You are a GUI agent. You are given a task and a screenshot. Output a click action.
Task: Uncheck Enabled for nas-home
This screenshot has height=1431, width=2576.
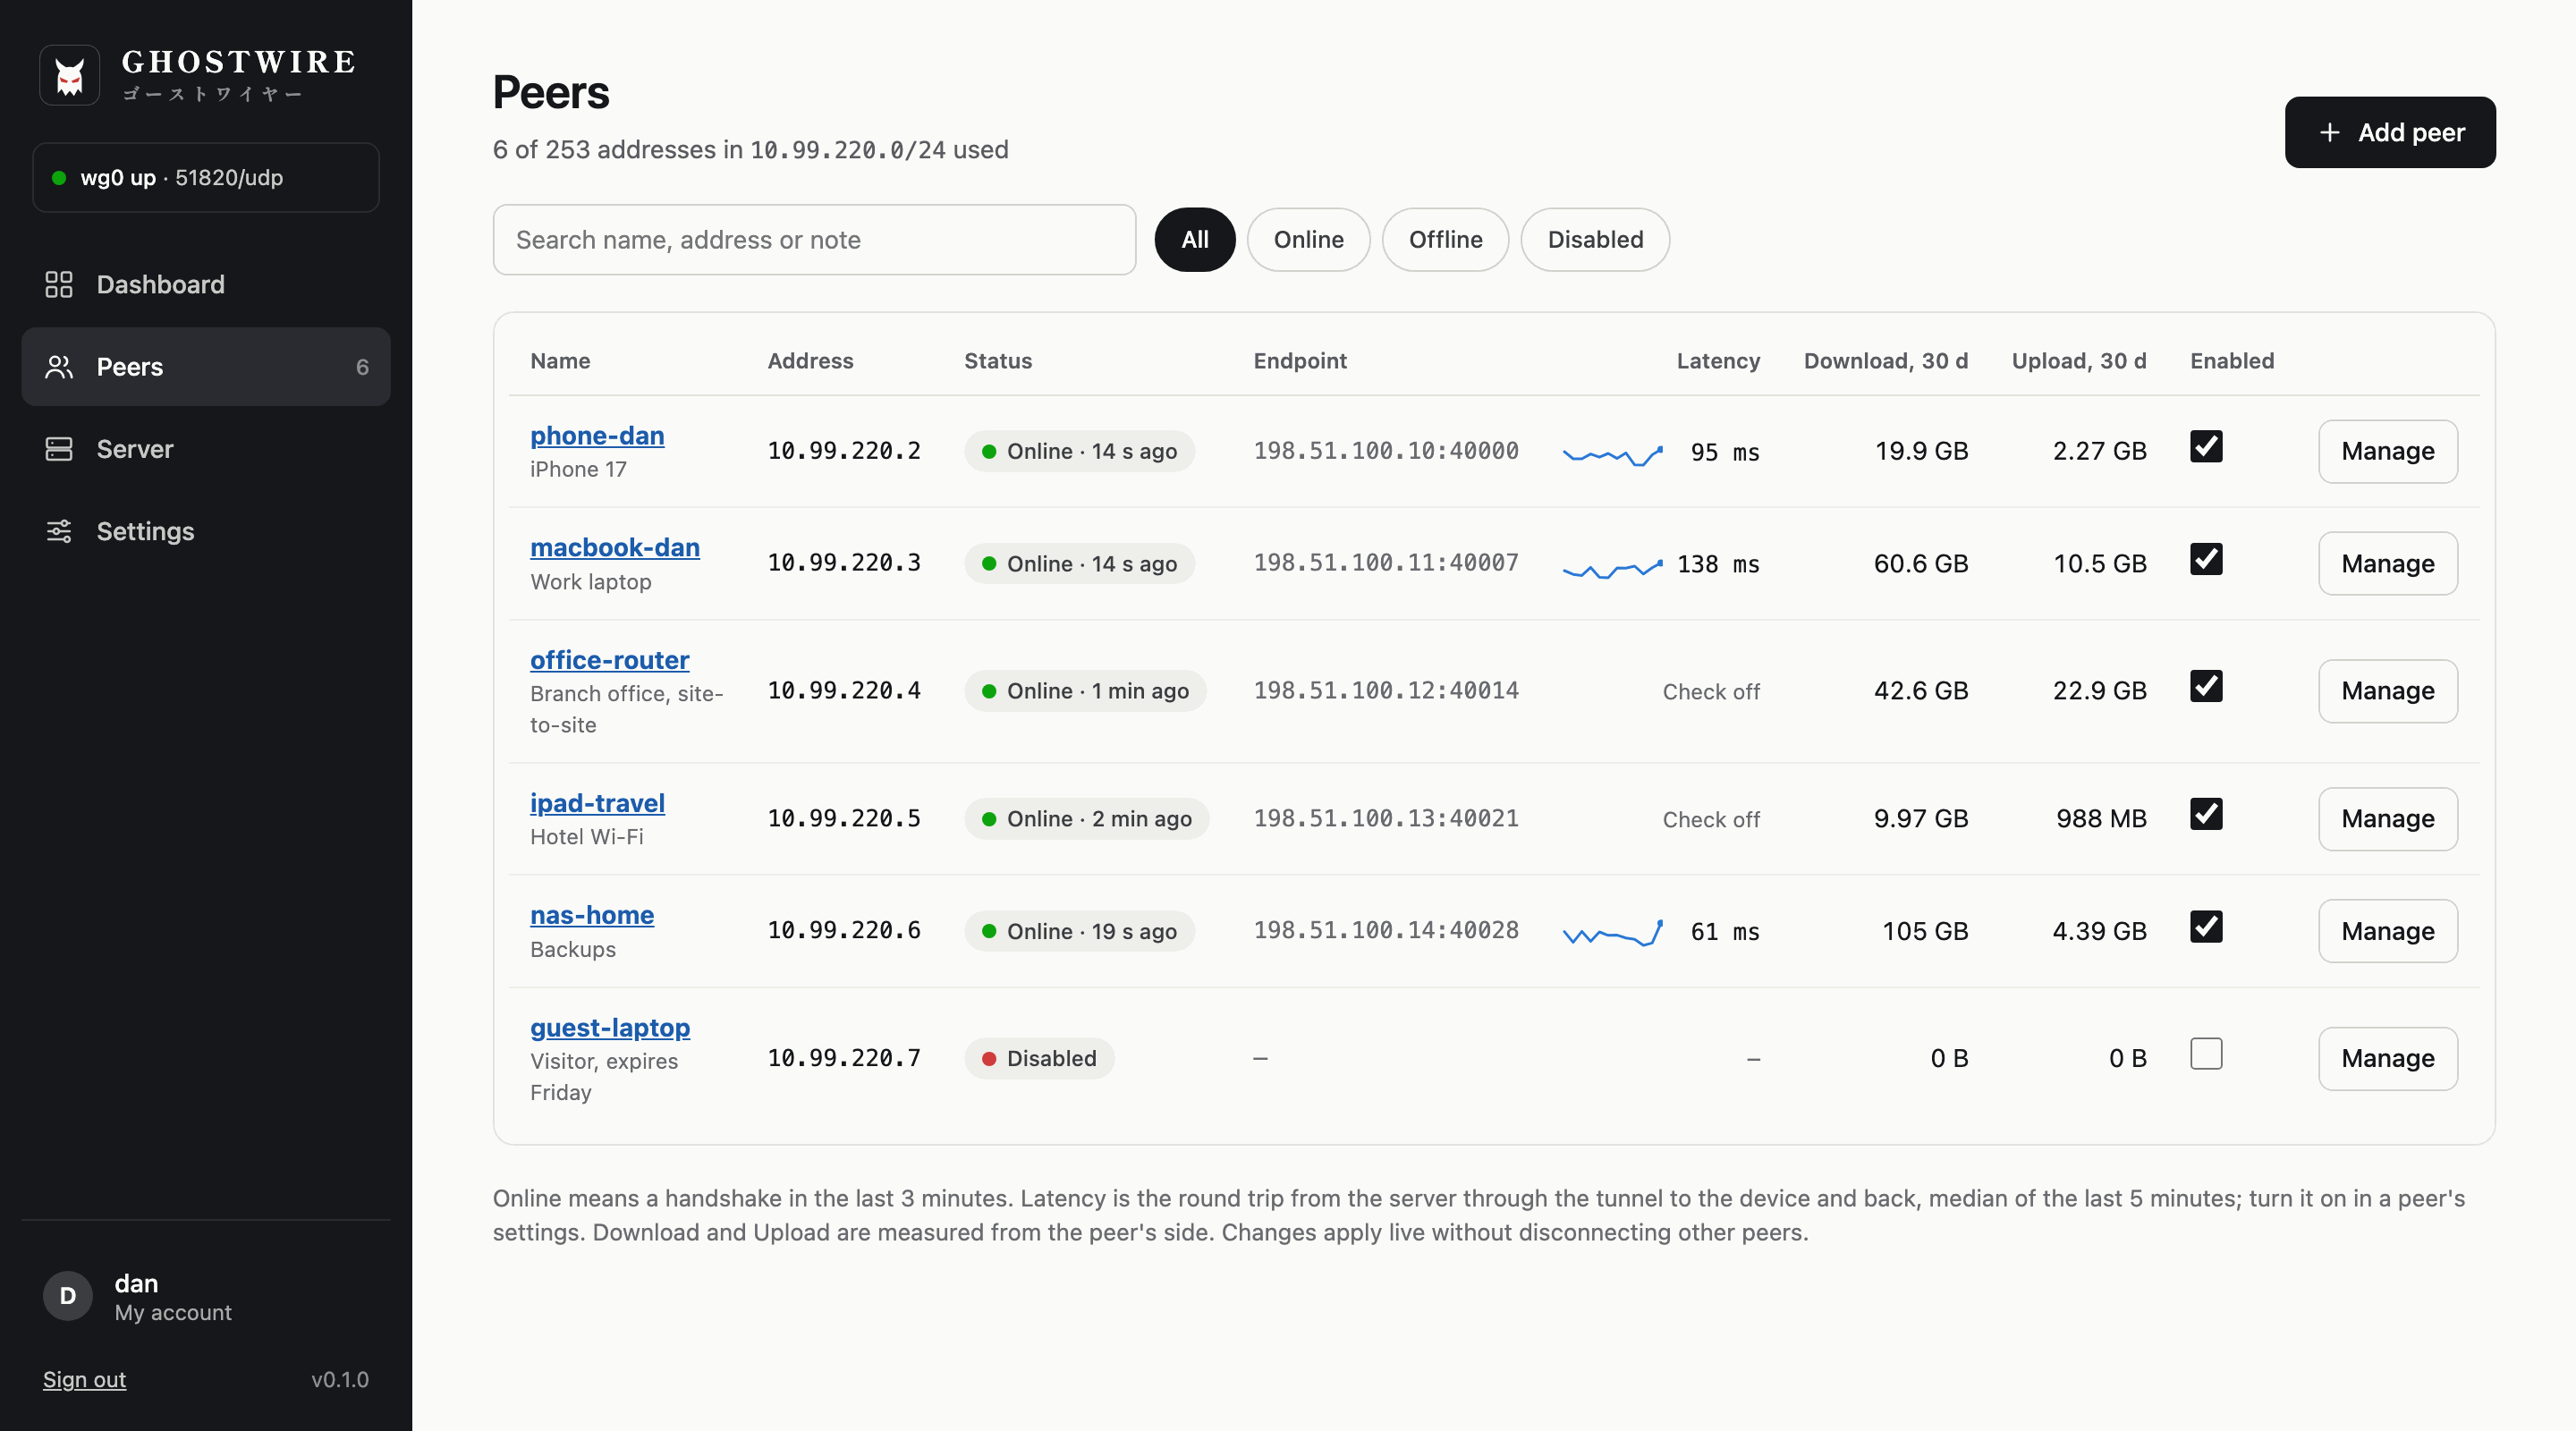pos(2206,927)
